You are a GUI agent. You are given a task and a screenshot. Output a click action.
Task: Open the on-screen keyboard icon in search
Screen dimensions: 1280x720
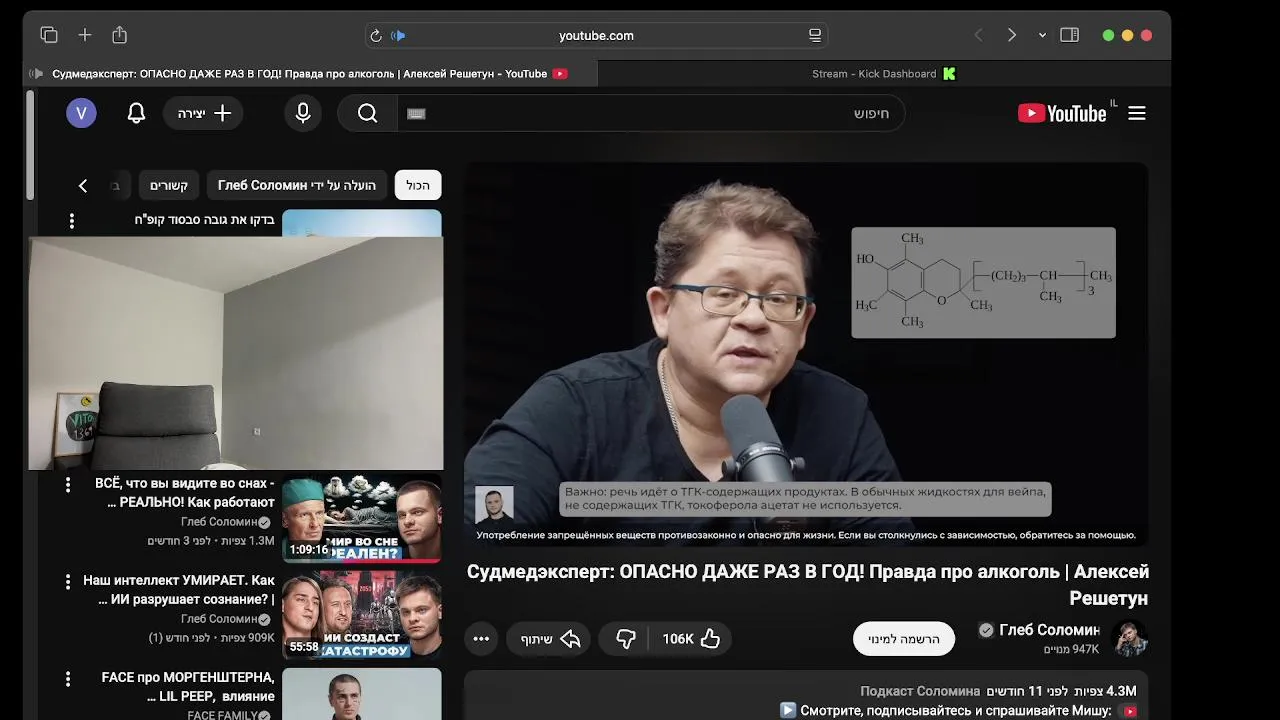click(x=417, y=114)
